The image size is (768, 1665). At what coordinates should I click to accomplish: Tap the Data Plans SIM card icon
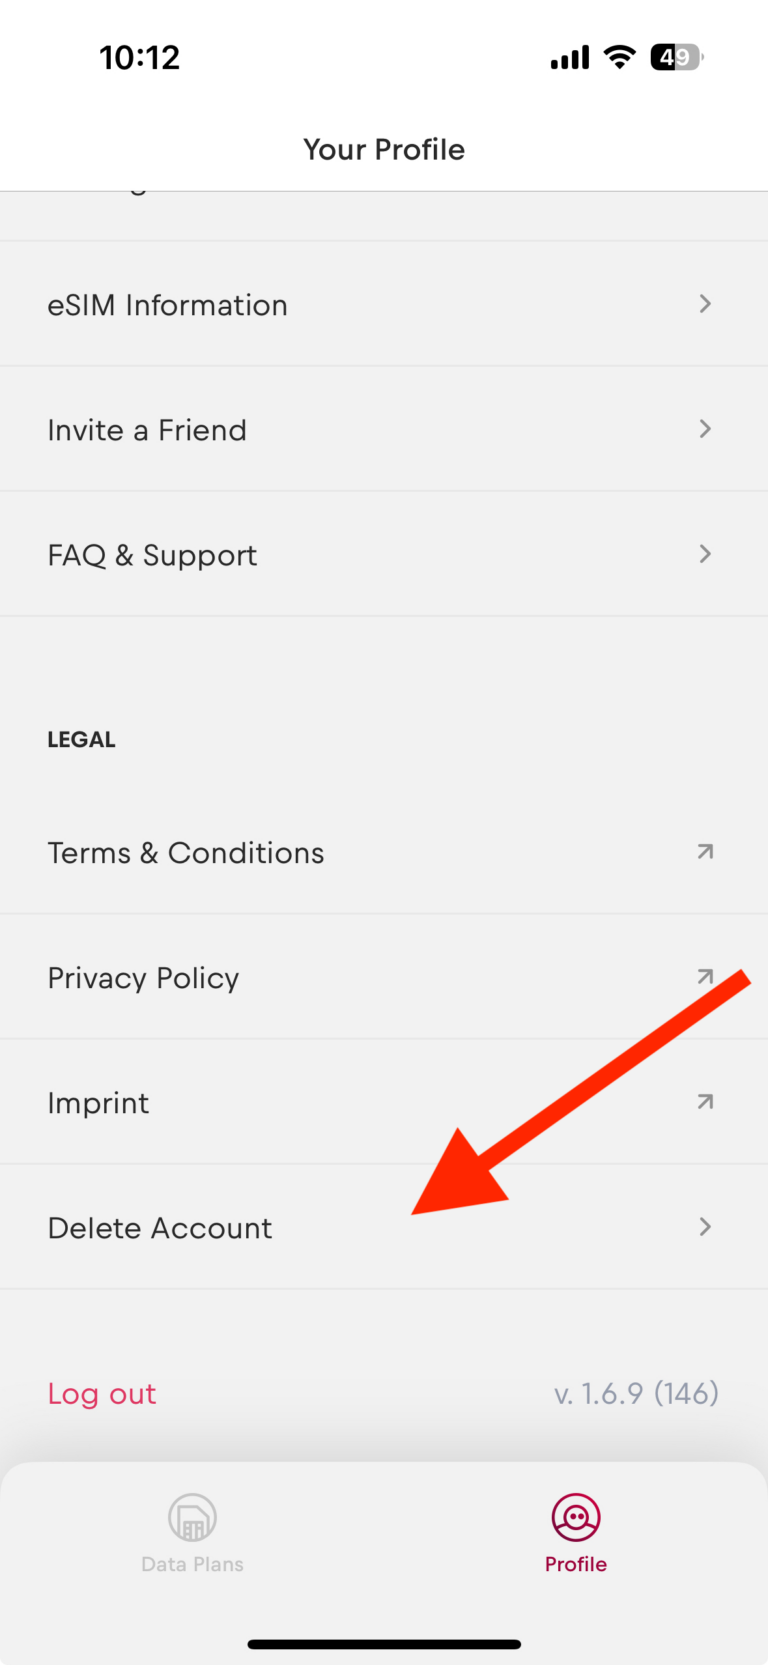[192, 1518]
